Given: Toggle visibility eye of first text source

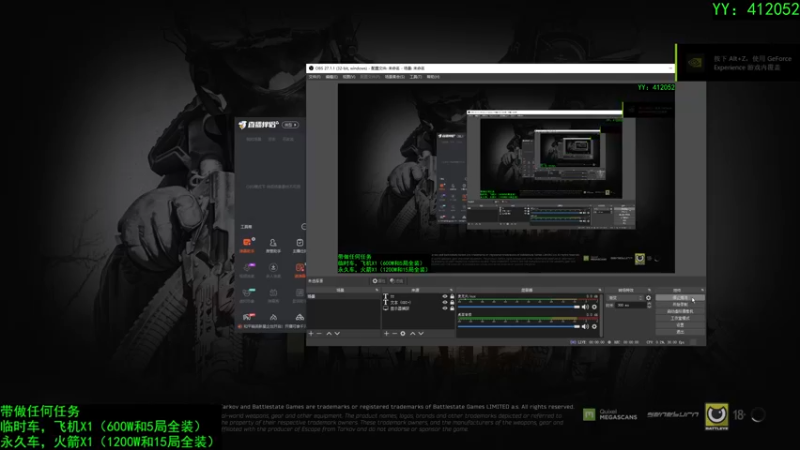Looking at the screenshot, I should pos(444,296).
